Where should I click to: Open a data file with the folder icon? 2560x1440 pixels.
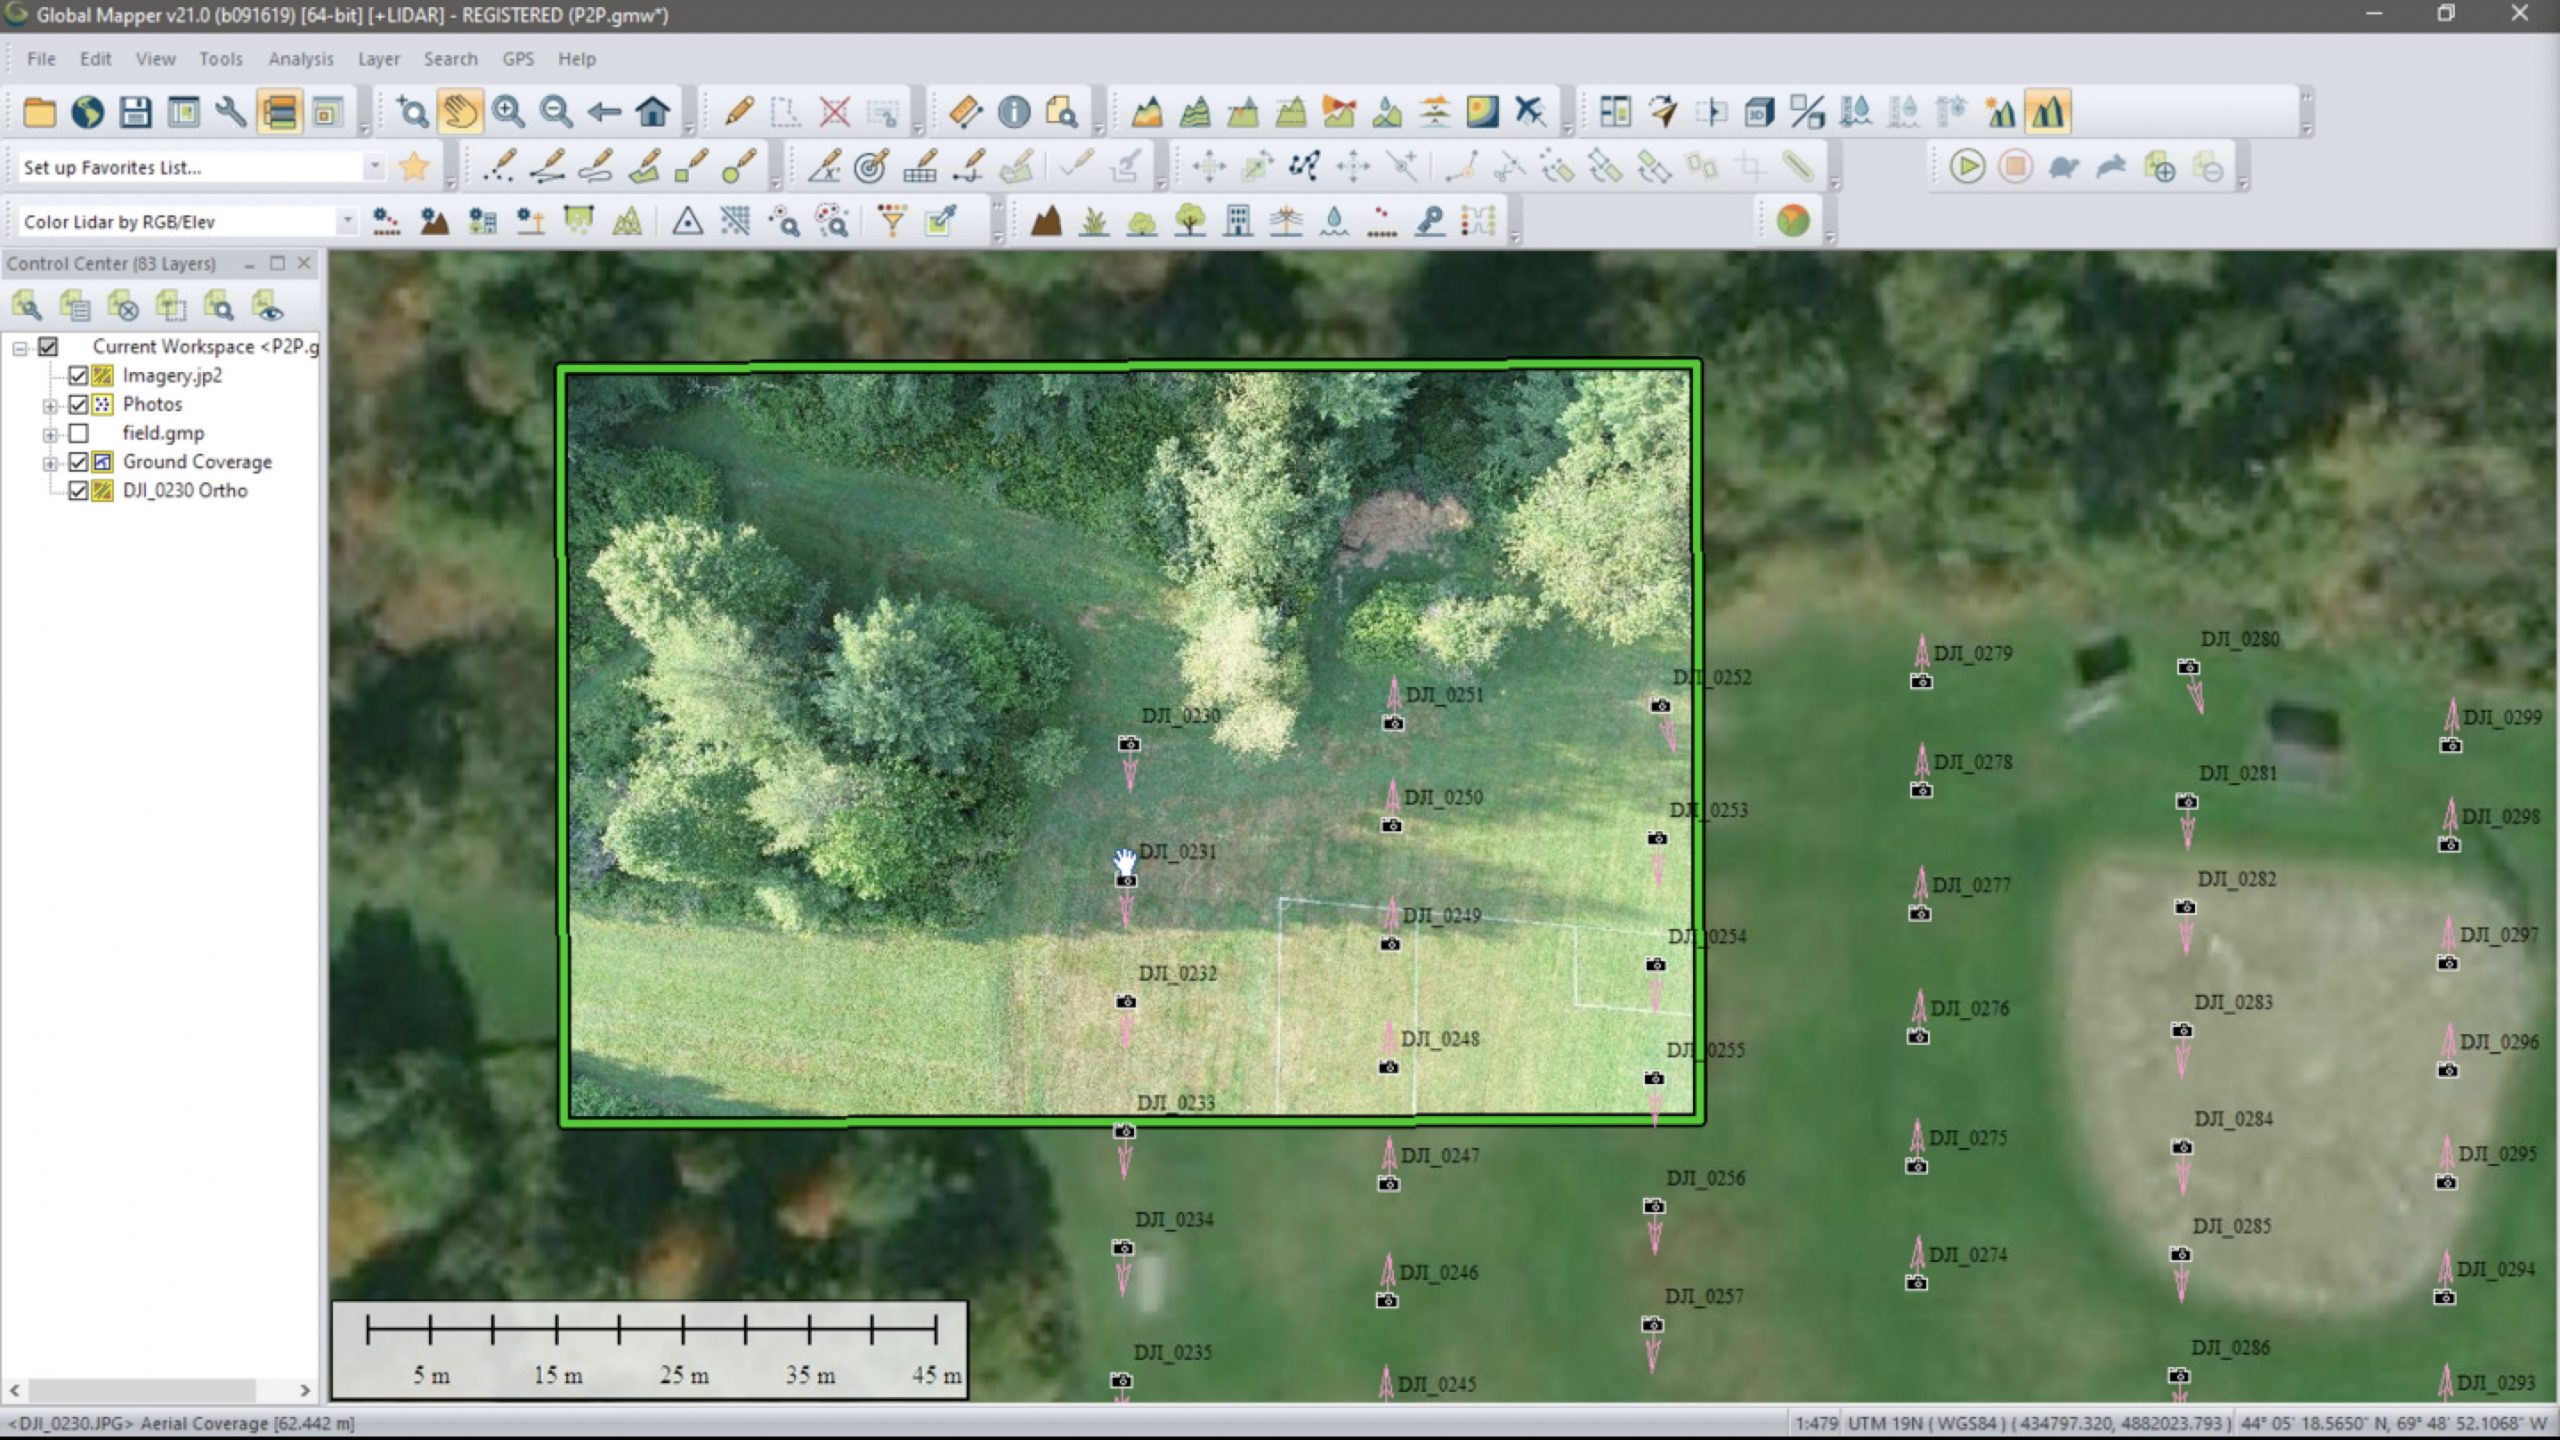pyautogui.click(x=39, y=111)
